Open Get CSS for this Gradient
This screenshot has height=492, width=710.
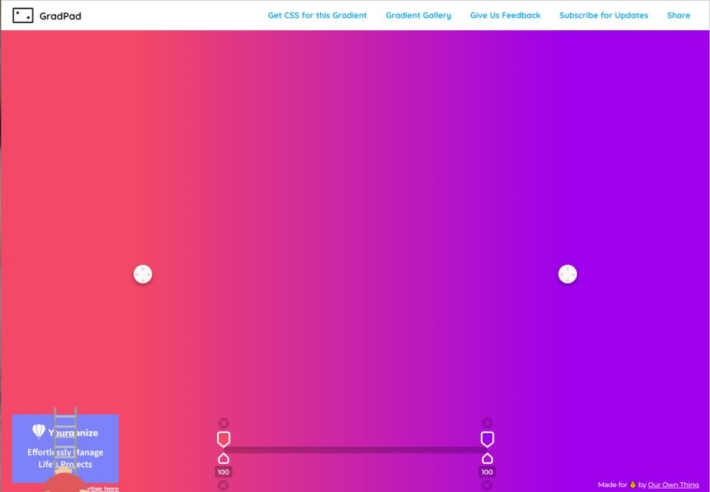point(317,16)
